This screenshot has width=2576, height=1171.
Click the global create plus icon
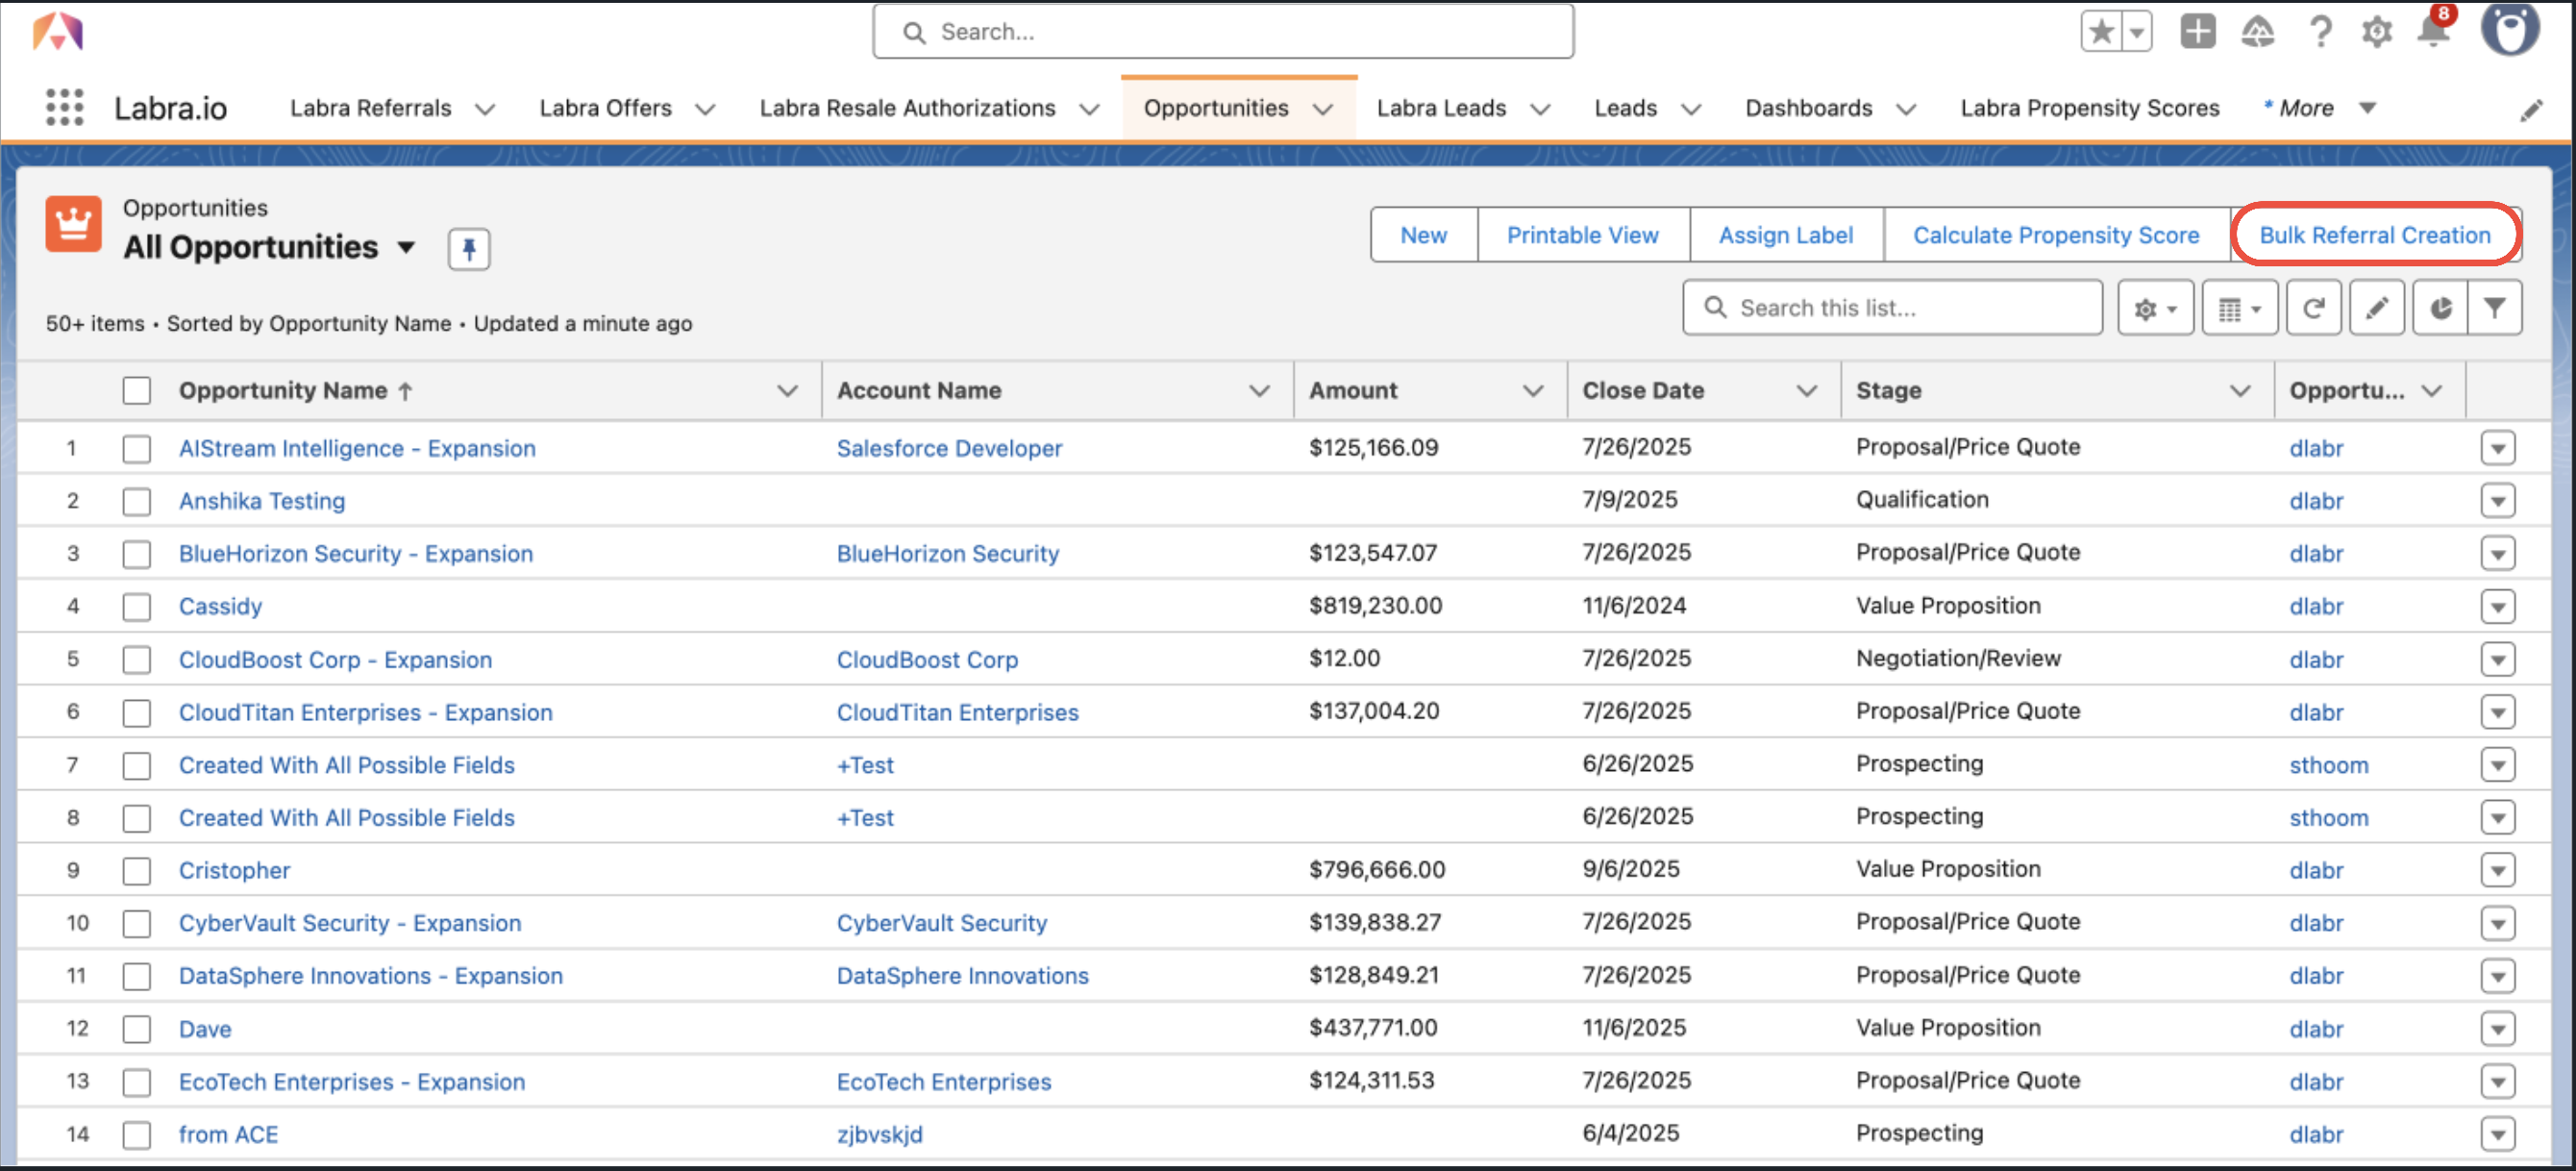point(2197,33)
